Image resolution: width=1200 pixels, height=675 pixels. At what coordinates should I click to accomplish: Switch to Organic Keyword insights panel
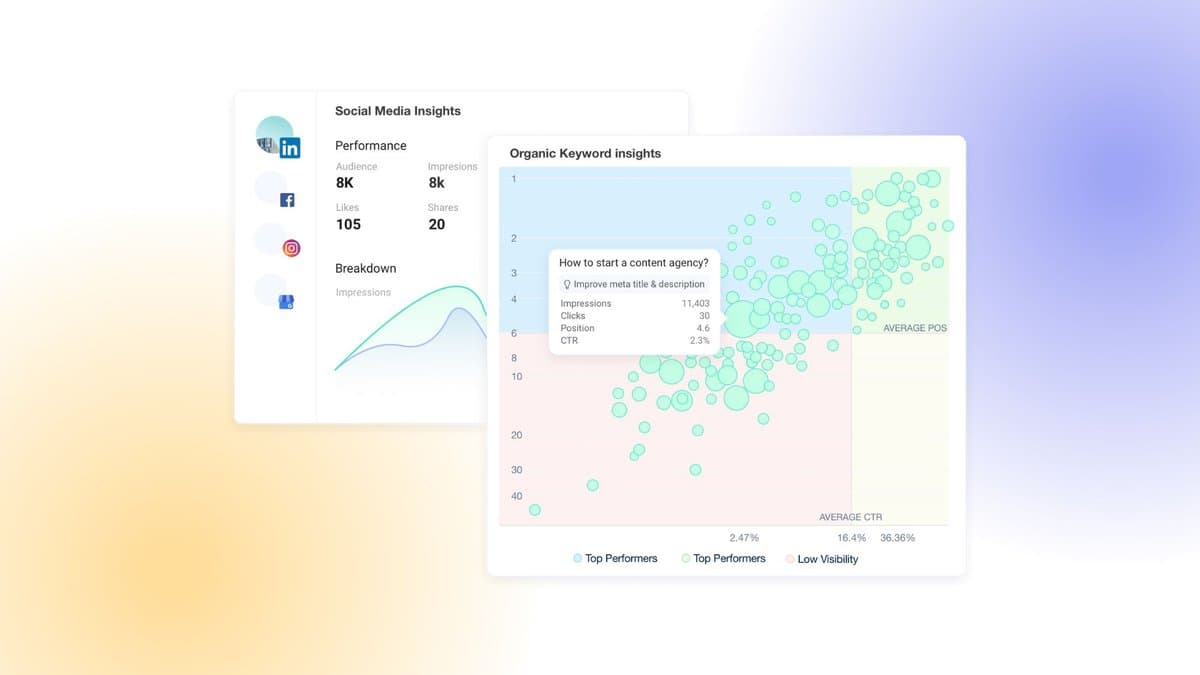[585, 153]
